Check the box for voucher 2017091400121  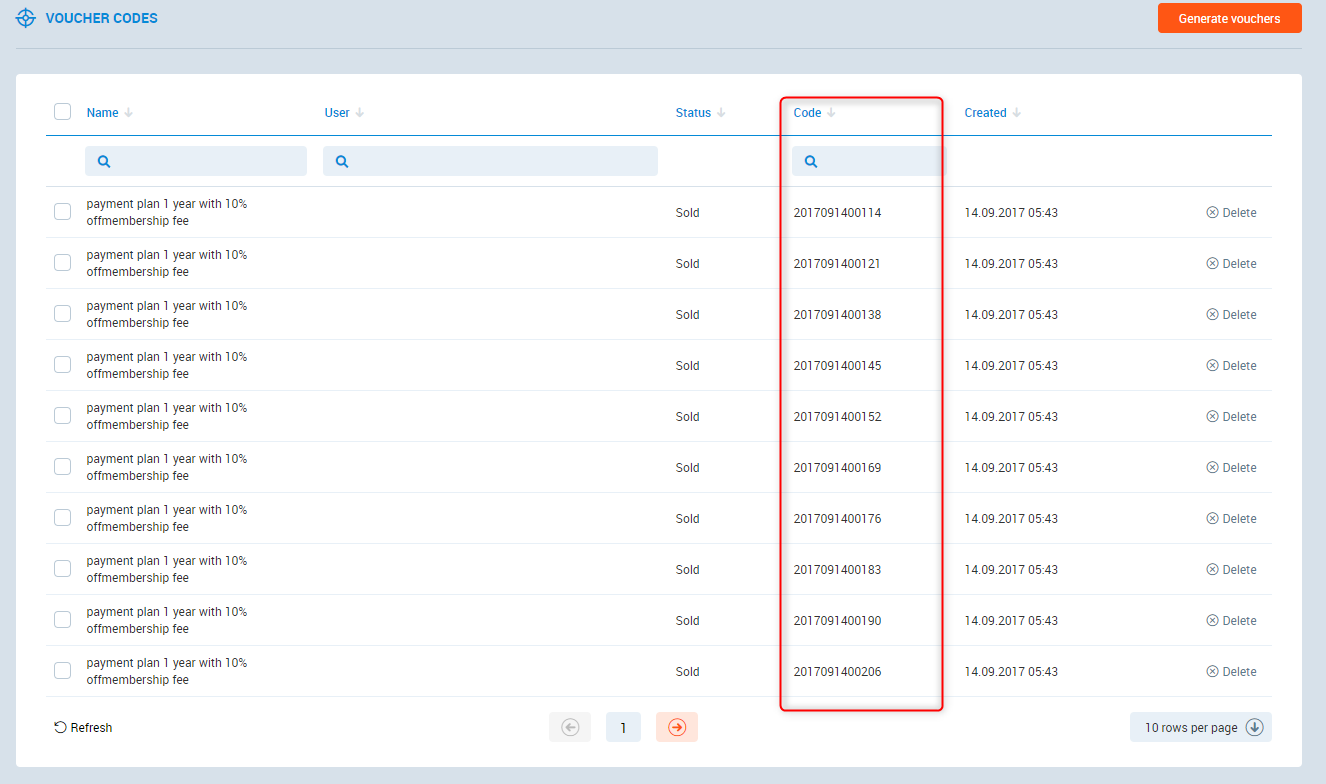point(62,263)
